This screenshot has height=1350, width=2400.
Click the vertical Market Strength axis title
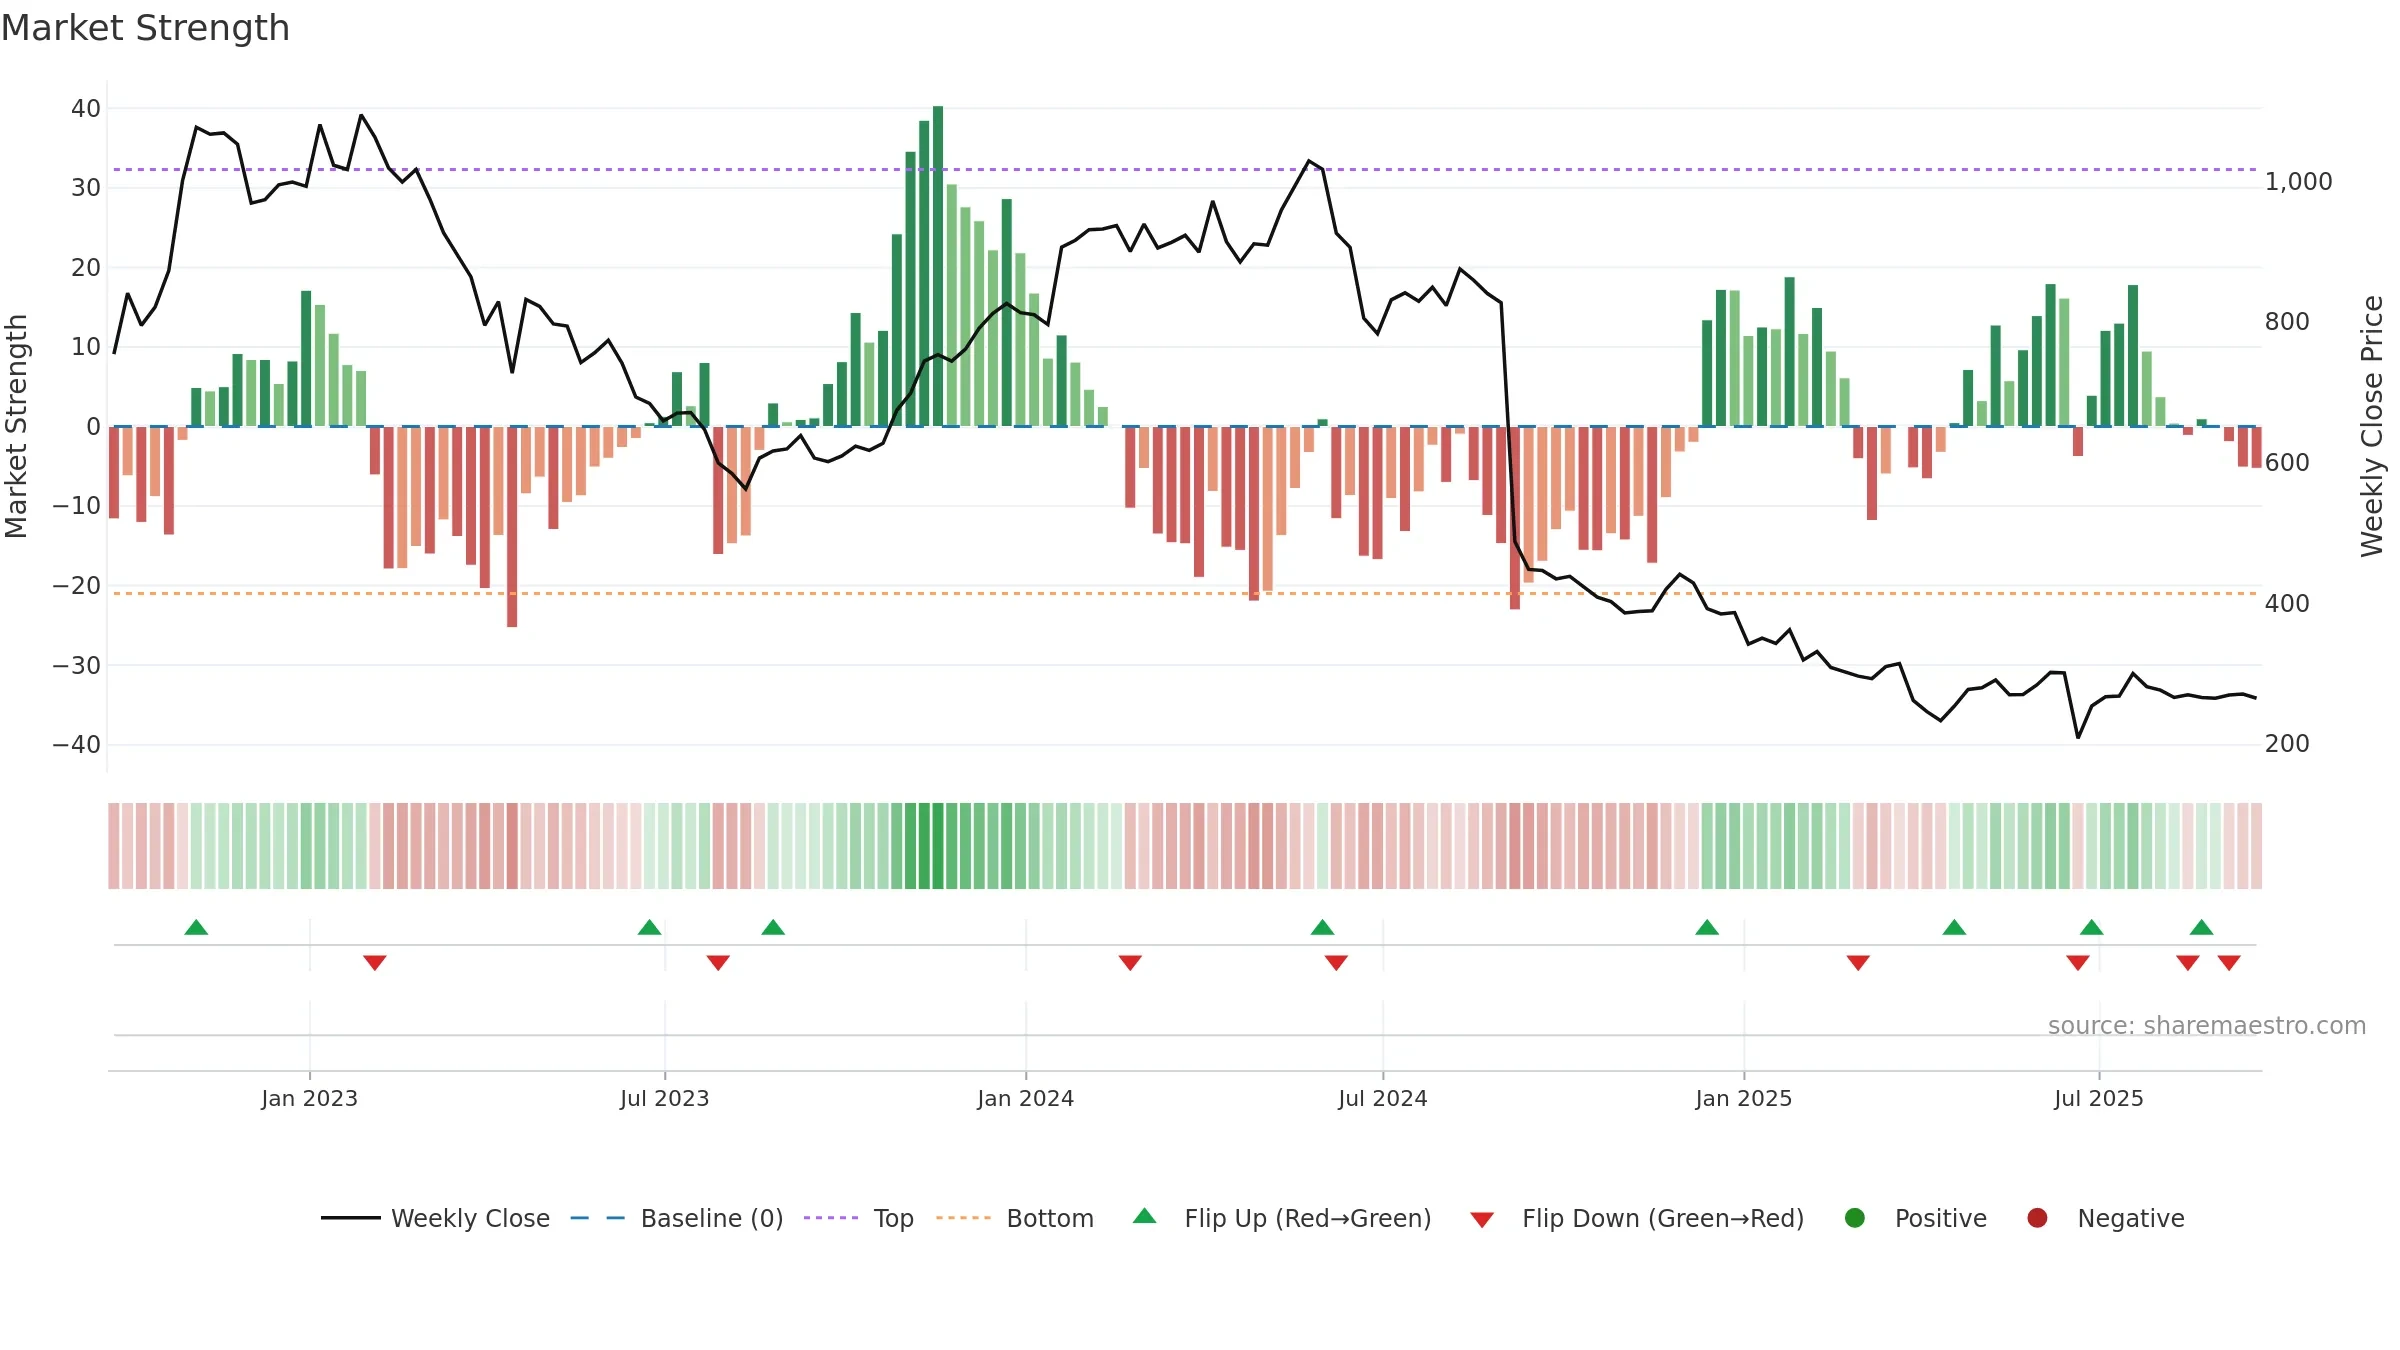coord(16,426)
